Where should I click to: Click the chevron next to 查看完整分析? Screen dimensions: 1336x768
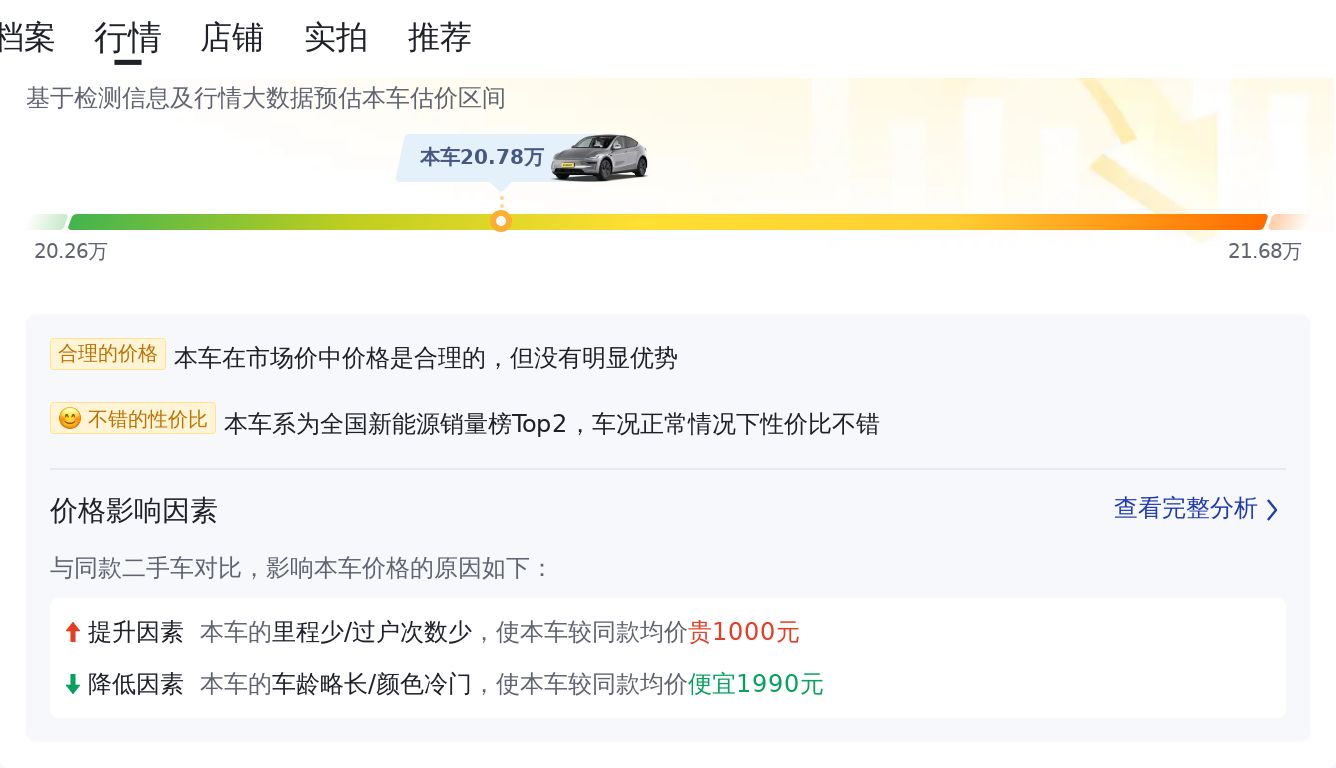click(x=1272, y=510)
